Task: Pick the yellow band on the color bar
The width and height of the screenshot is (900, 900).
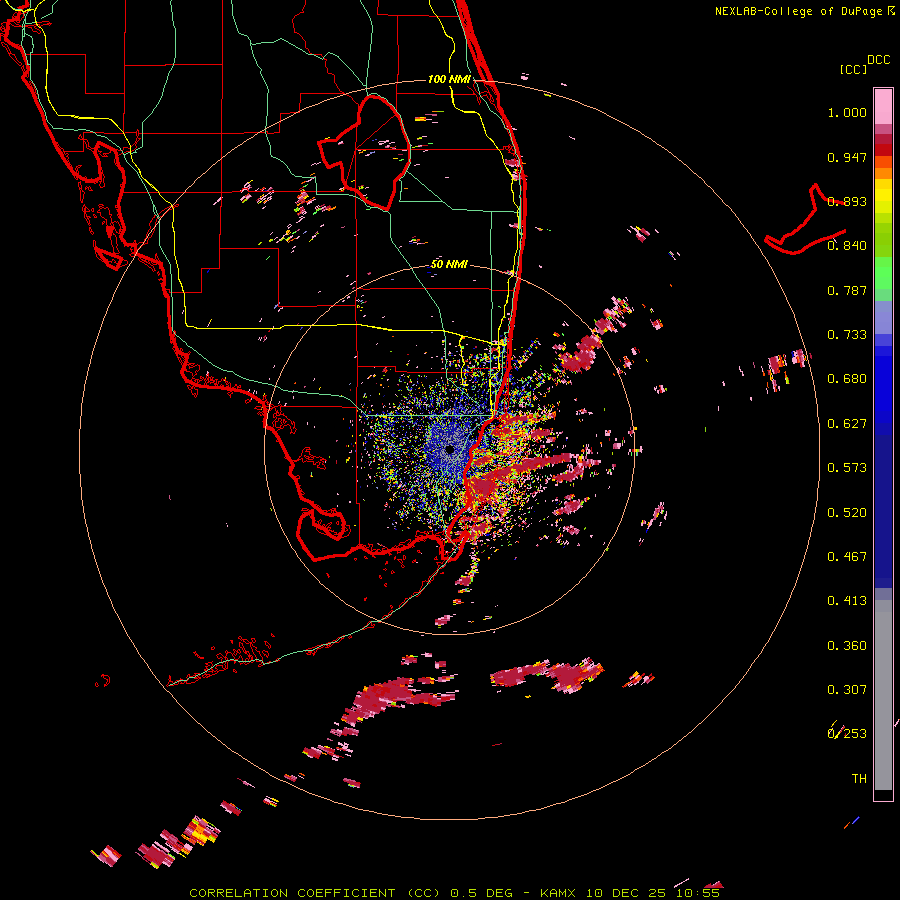Action: coord(883,196)
